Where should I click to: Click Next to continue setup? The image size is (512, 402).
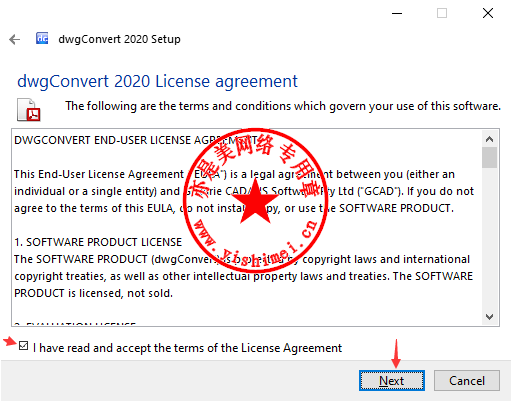click(392, 380)
